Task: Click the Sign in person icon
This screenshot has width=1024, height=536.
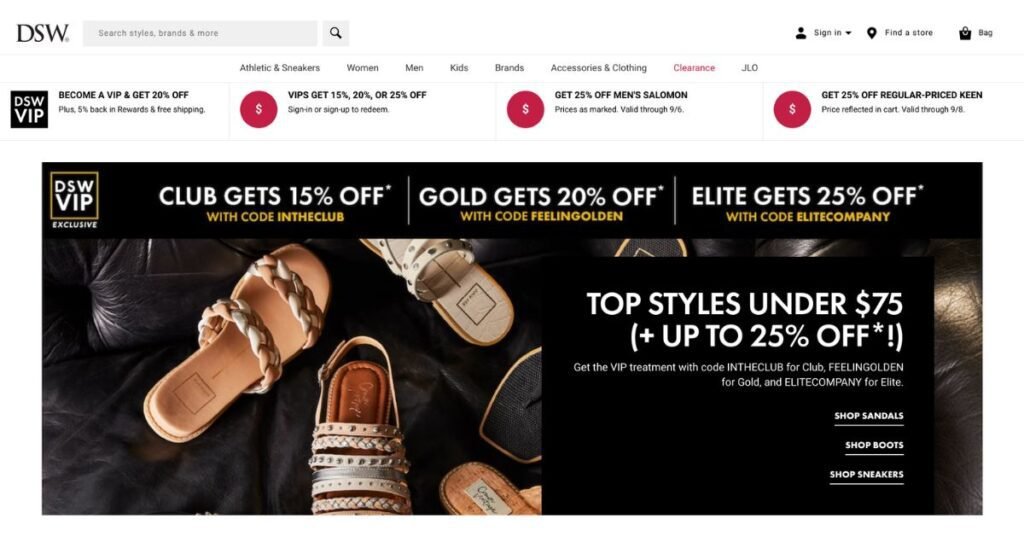Action: (801, 33)
